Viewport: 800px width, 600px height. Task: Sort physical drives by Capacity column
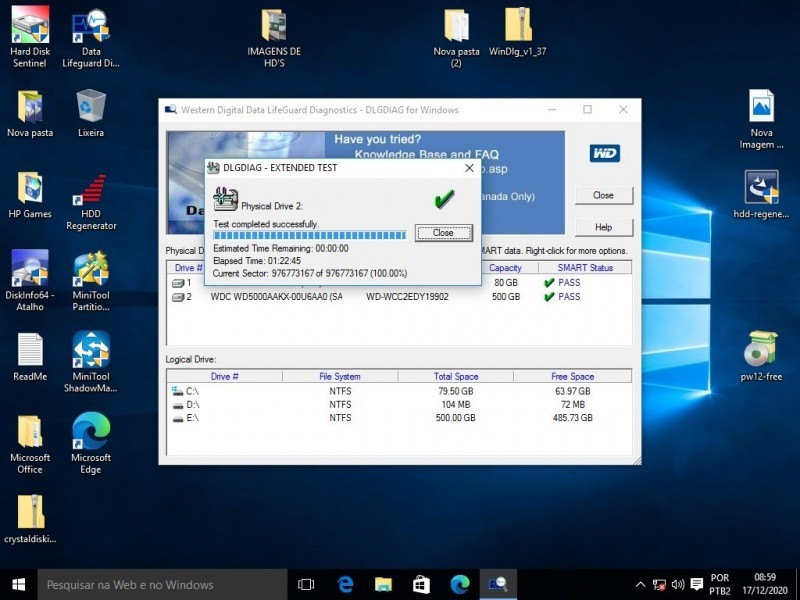point(505,268)
